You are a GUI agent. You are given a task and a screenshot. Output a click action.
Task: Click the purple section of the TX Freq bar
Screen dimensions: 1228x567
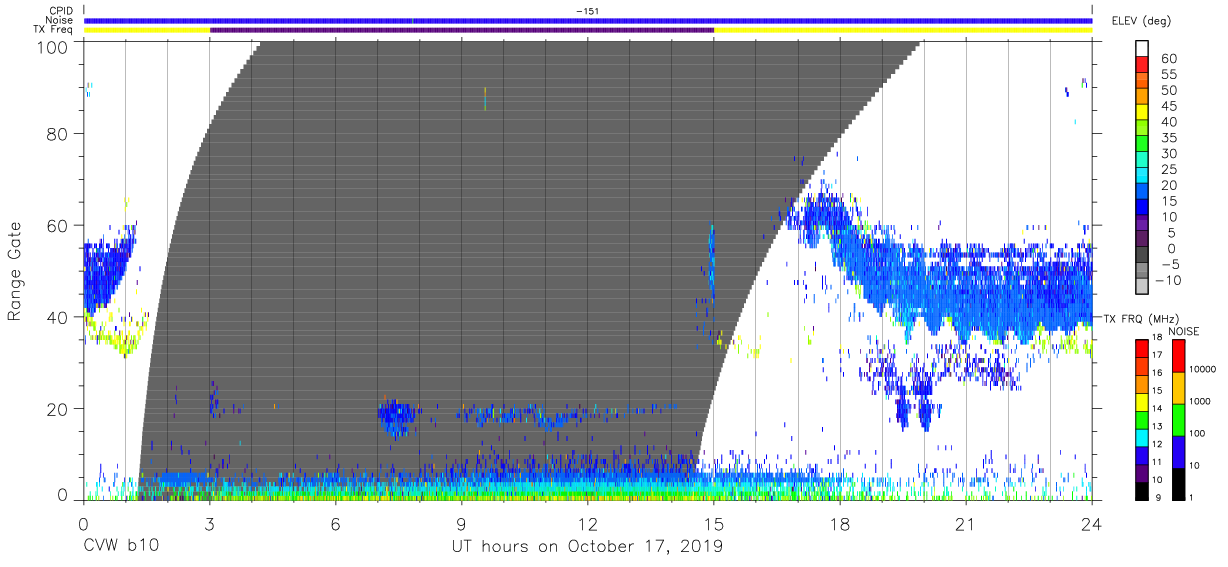coord(461,30)
